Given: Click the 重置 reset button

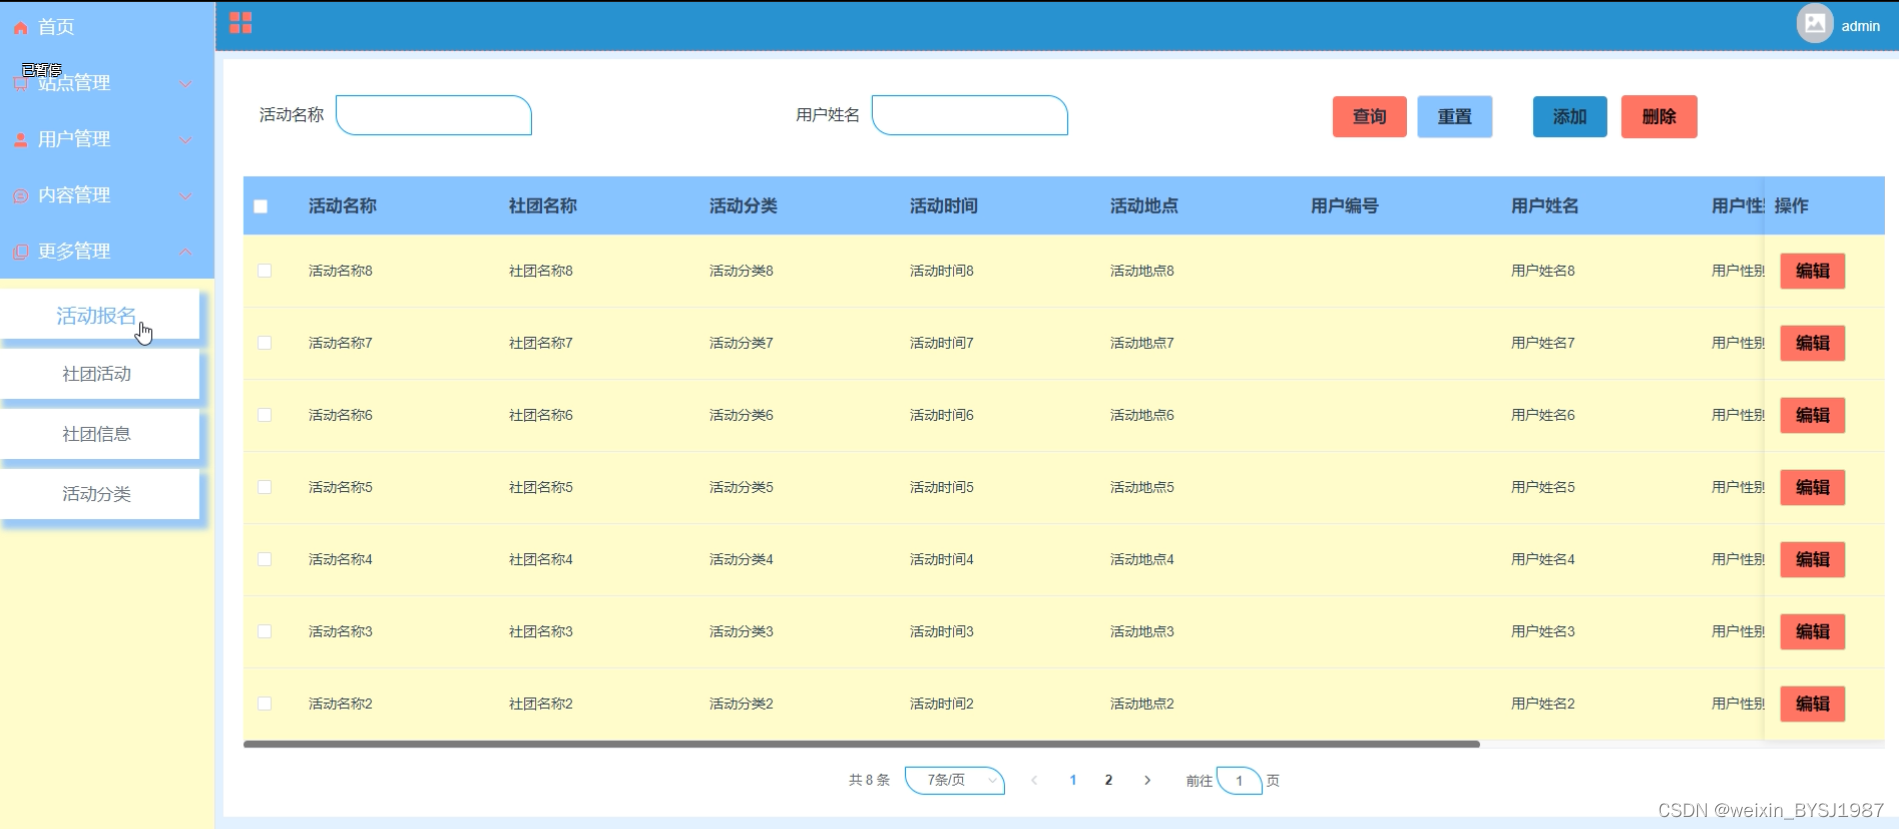Looking at the screenshot, I should [1454, 117].
